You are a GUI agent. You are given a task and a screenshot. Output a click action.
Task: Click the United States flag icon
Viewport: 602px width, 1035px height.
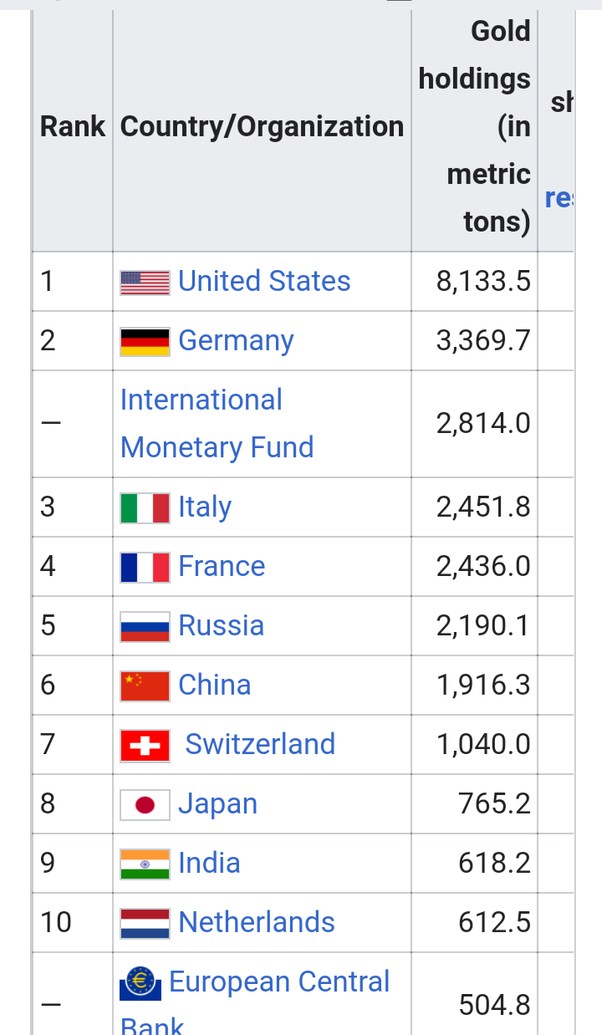pos(145,282)
